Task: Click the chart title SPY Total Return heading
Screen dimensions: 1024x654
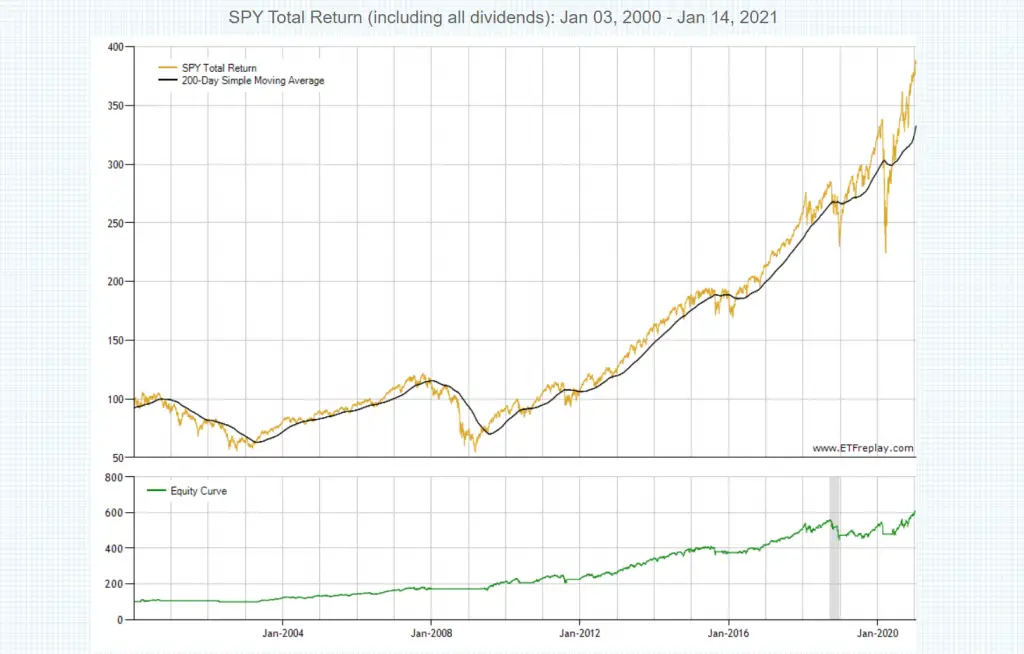Action: (x=503, y=17)
